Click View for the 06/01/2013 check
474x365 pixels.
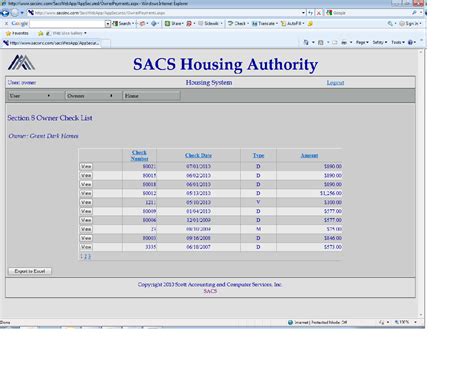(x=86, y=184)
